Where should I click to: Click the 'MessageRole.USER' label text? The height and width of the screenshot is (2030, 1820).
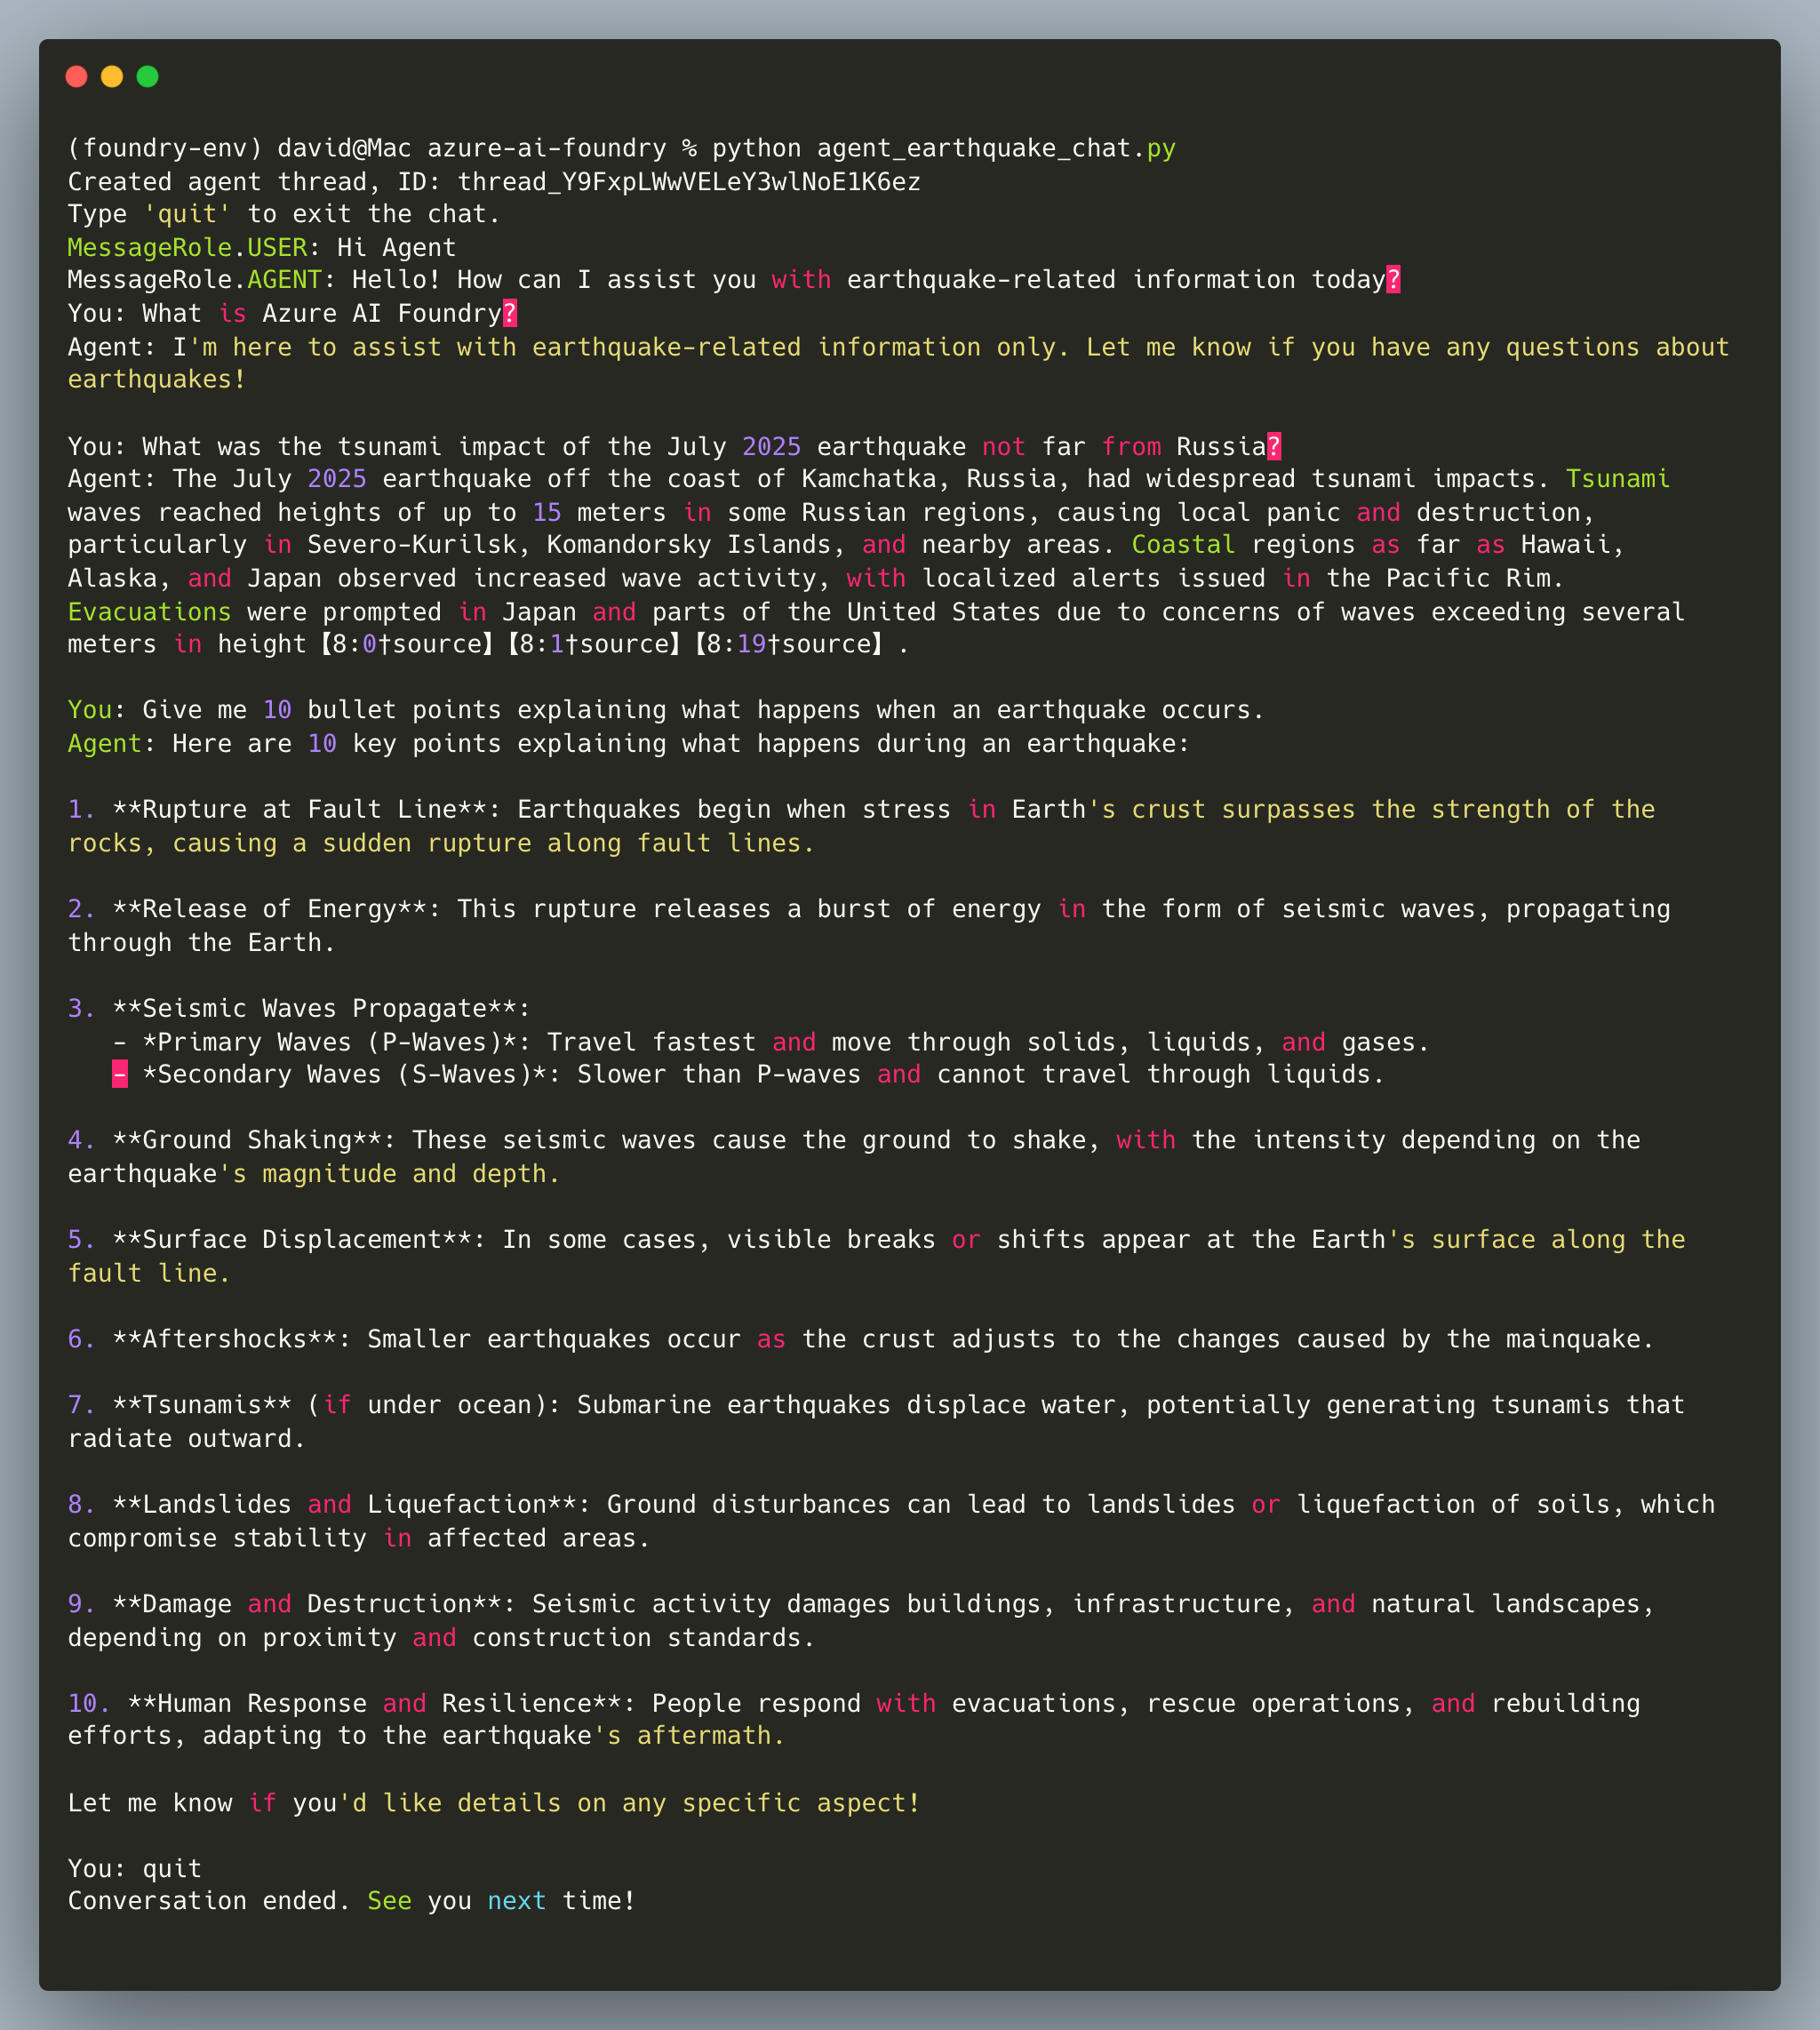pos(187,248)
